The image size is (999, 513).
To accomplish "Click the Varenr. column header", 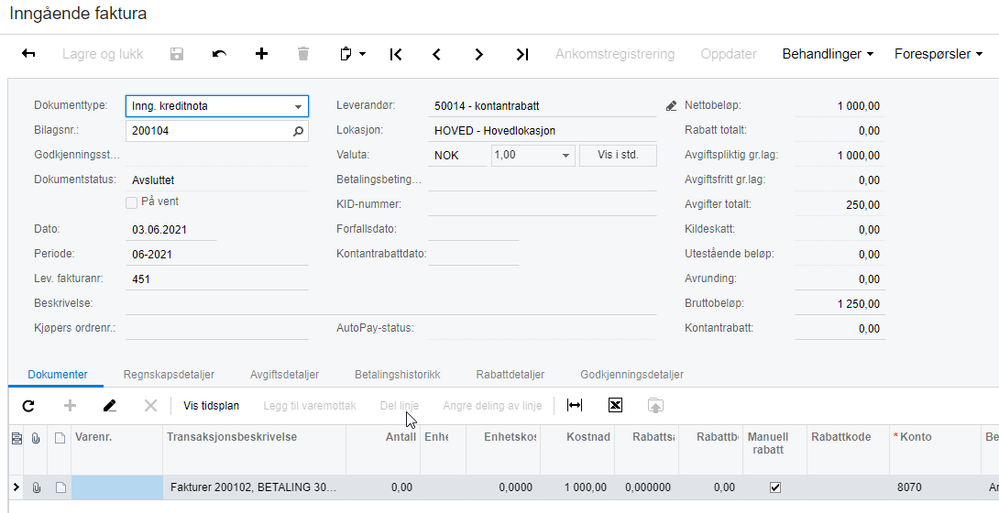I will point(117,449).
